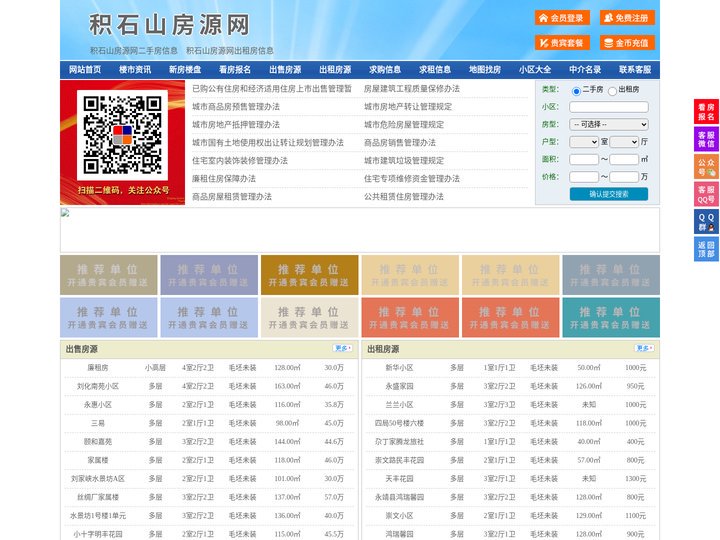Click the QR code image
Viewport: 720px width, 540px height.
click(x=122, y=135)
